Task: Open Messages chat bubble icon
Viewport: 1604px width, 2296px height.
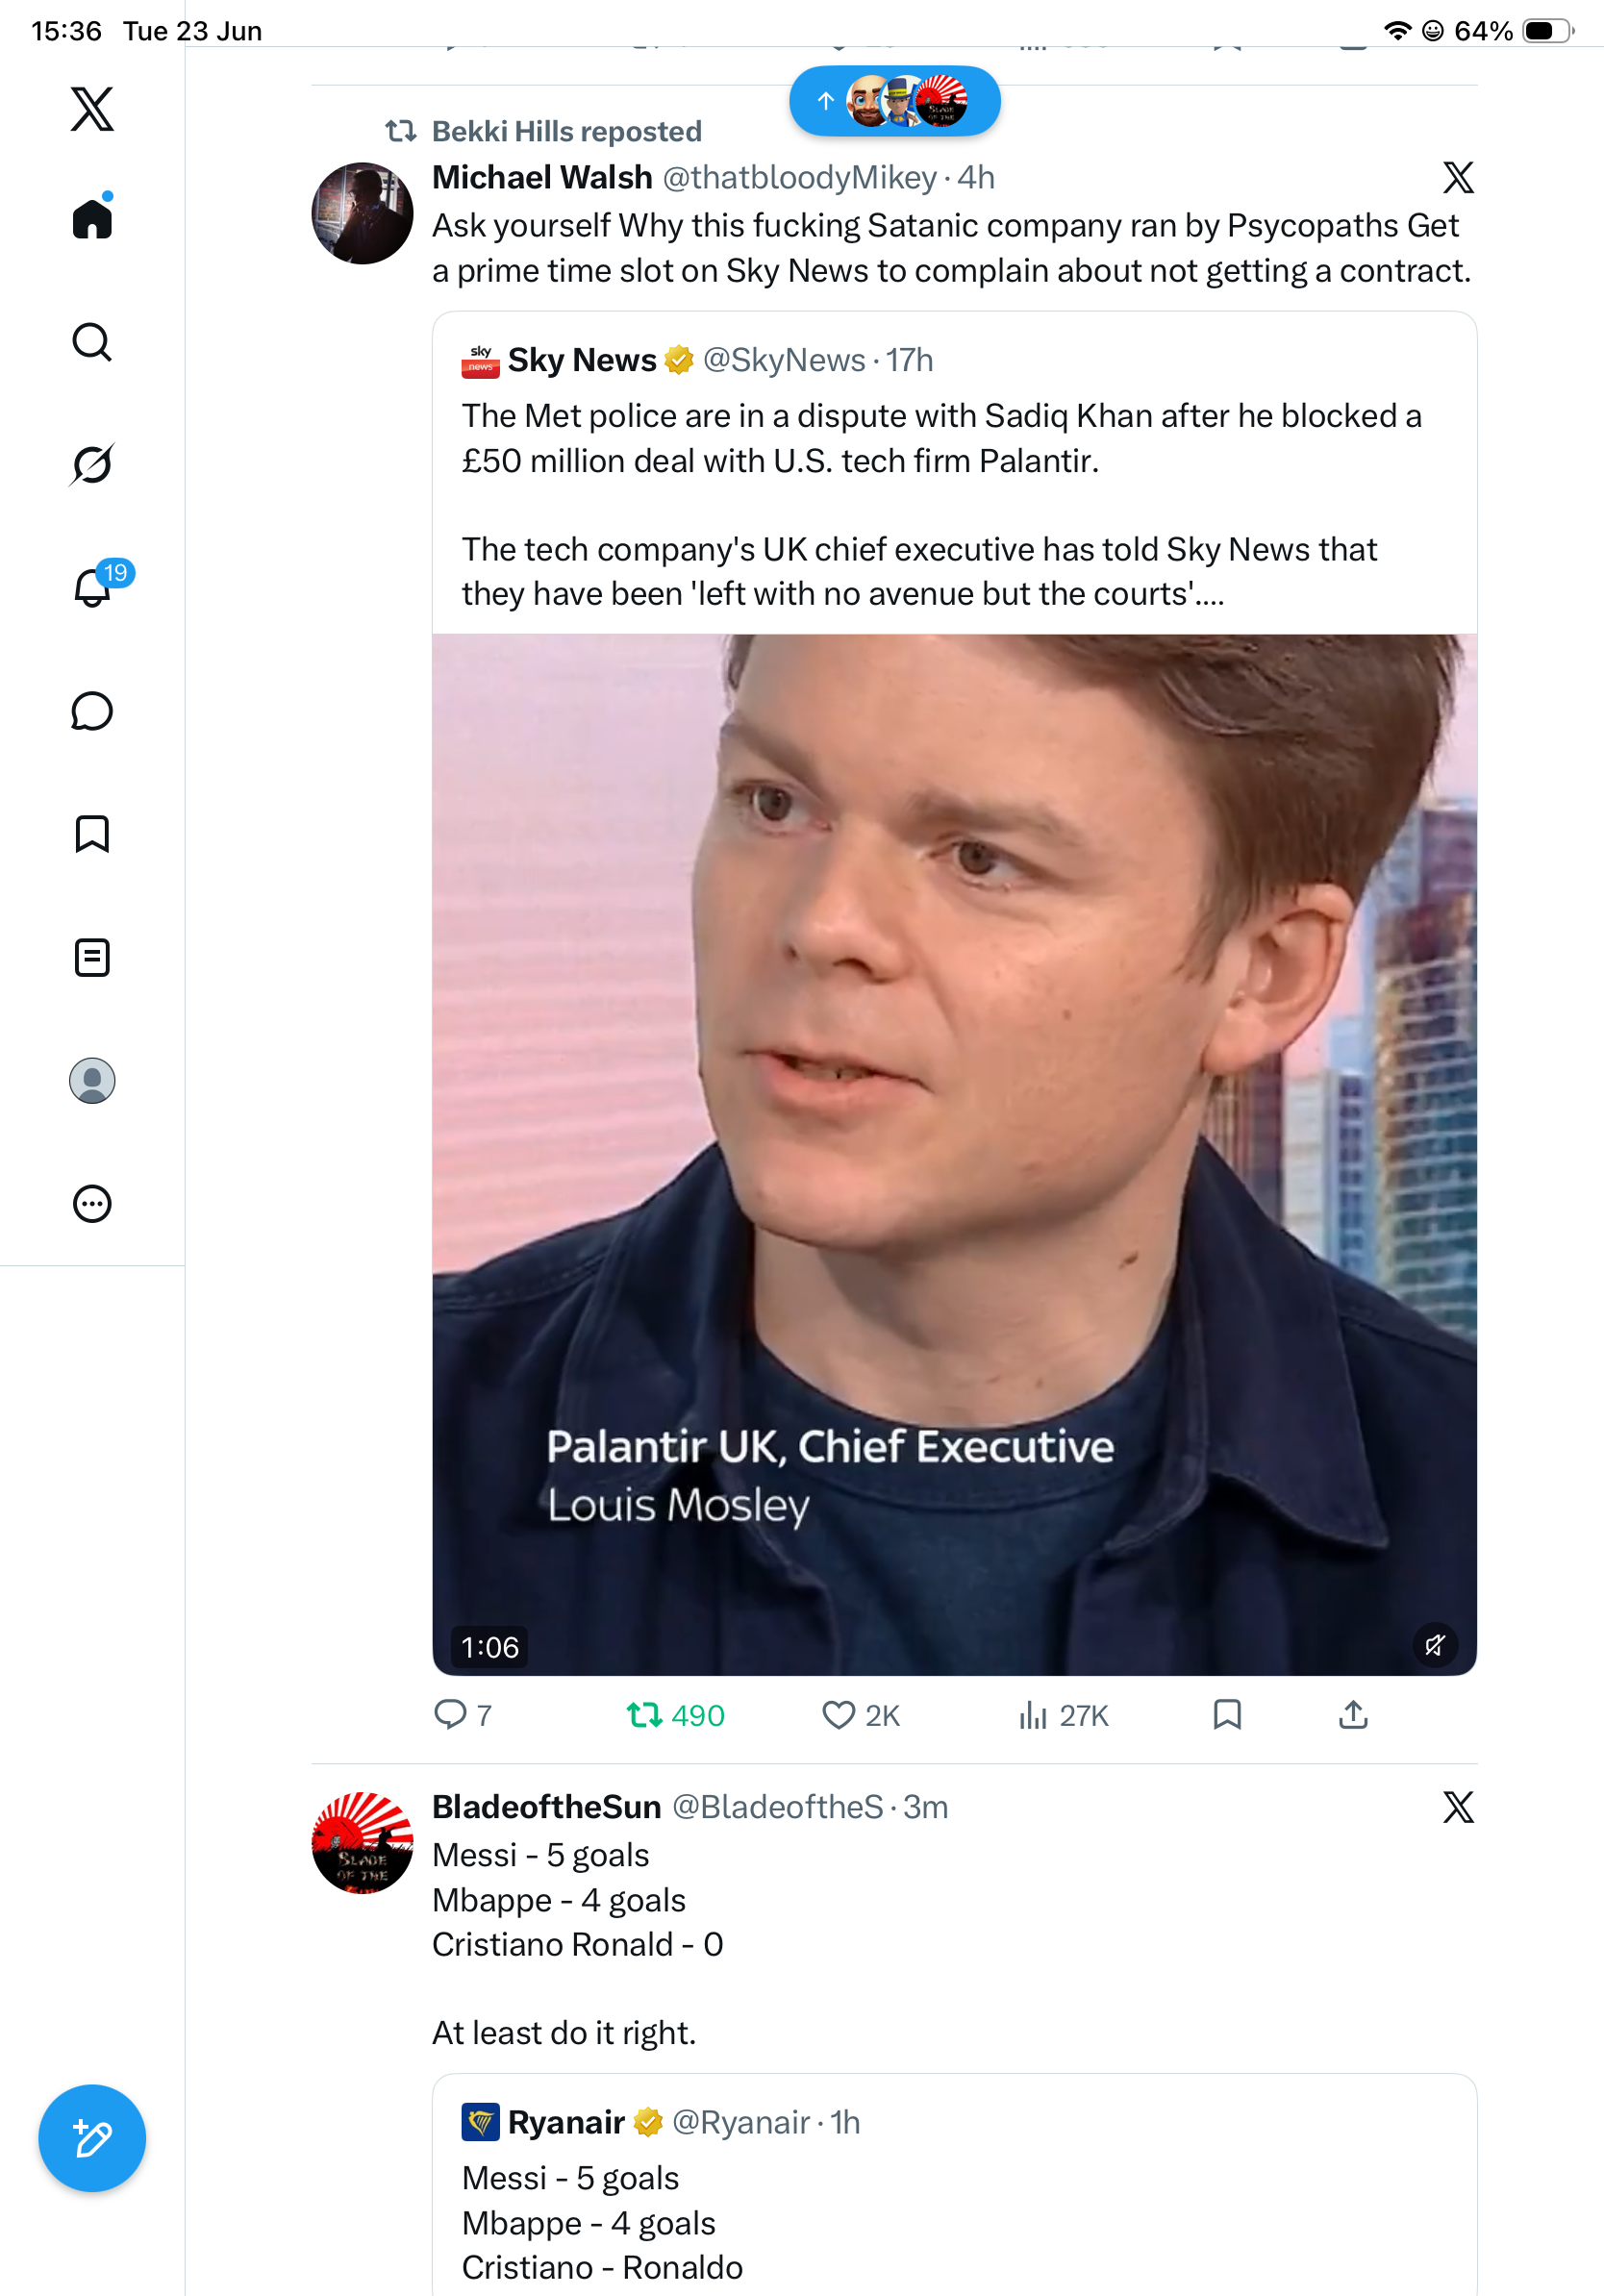Action: click(x=92, y=711)
